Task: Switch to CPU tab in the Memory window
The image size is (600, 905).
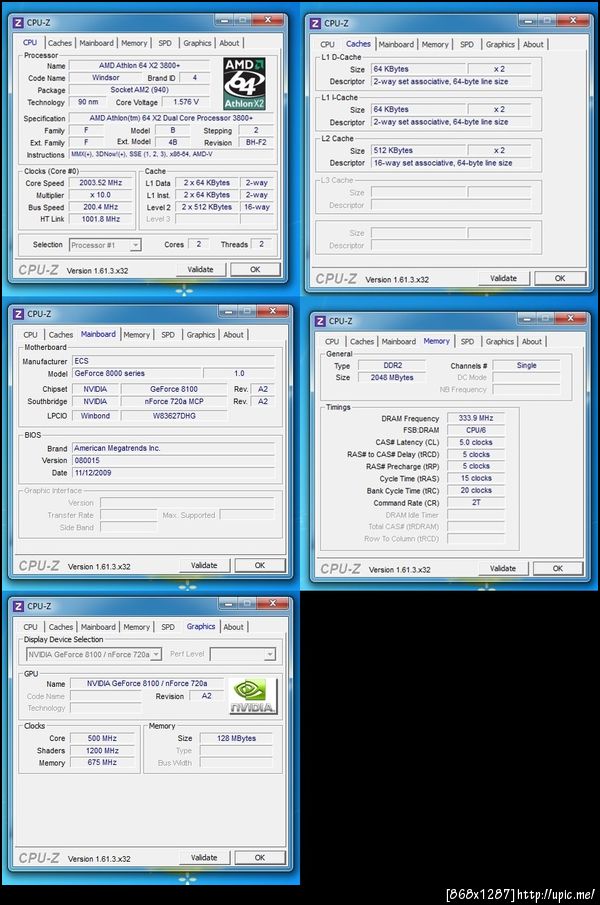Action: click(x=332, y=342)
